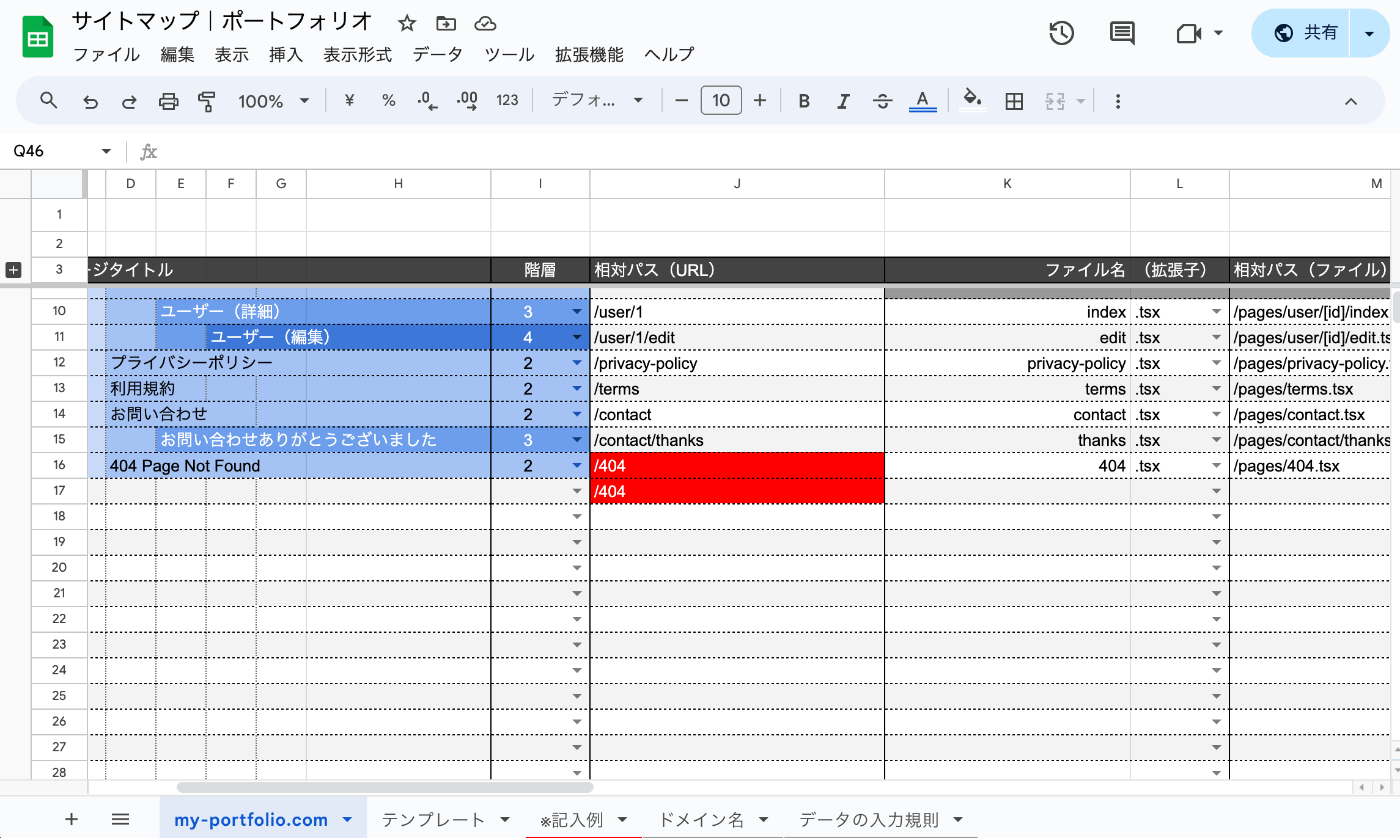
Task: Open the ファイル menu
Action: [106, 55]
